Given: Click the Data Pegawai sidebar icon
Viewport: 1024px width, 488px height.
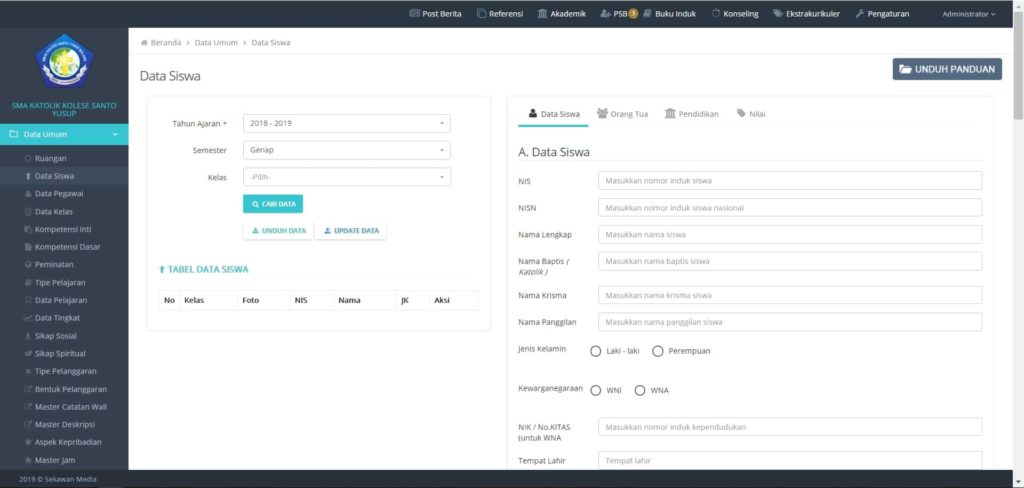Looking at the screenshot, I should 28,194.
